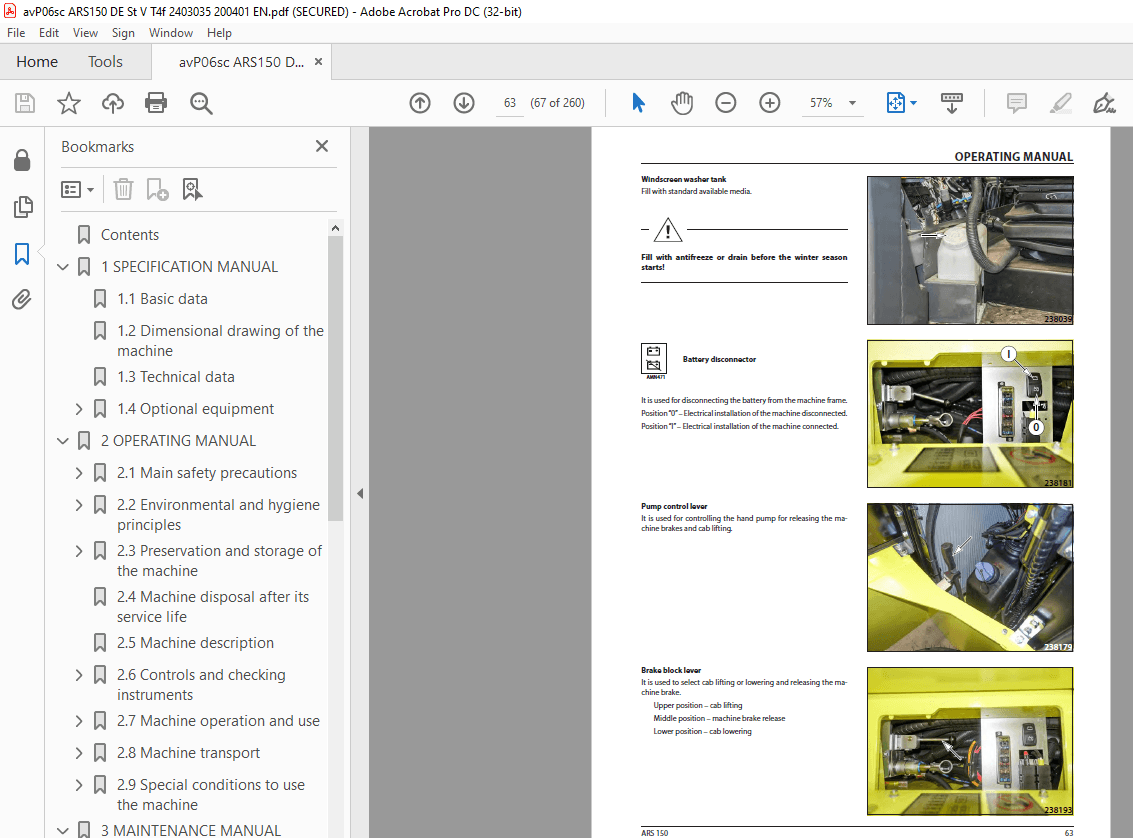Click the Zoom In plus icon
Viewport: 1133px width, 838px height.
[x=769, y=103]
